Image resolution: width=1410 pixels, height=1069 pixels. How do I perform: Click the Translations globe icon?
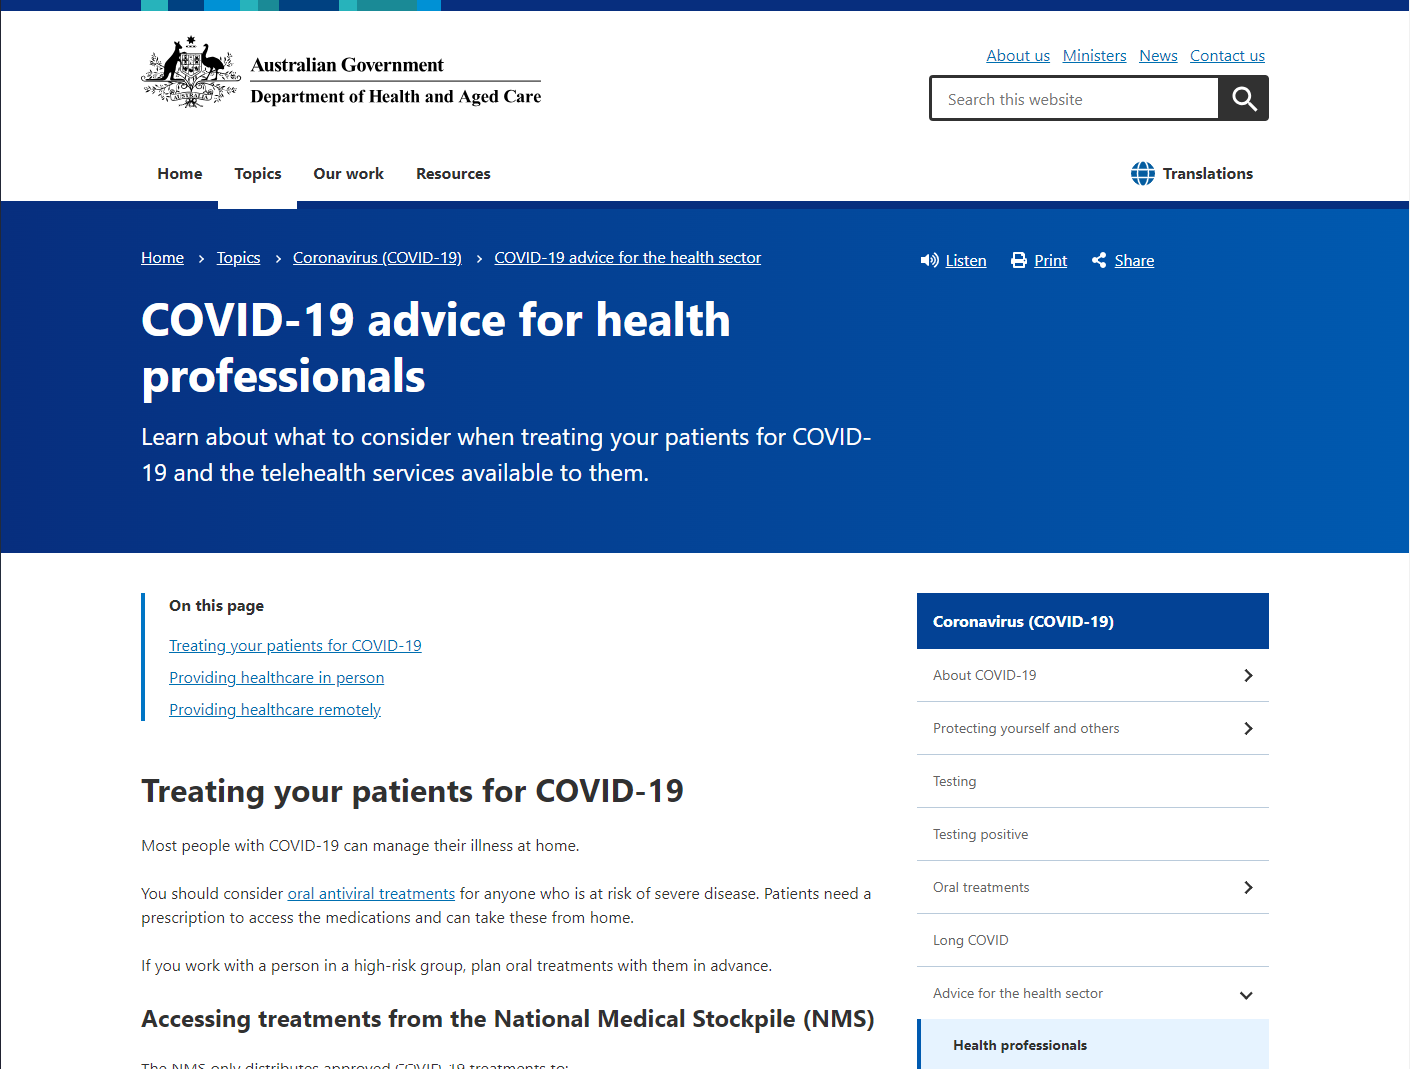pos(1142,174)
